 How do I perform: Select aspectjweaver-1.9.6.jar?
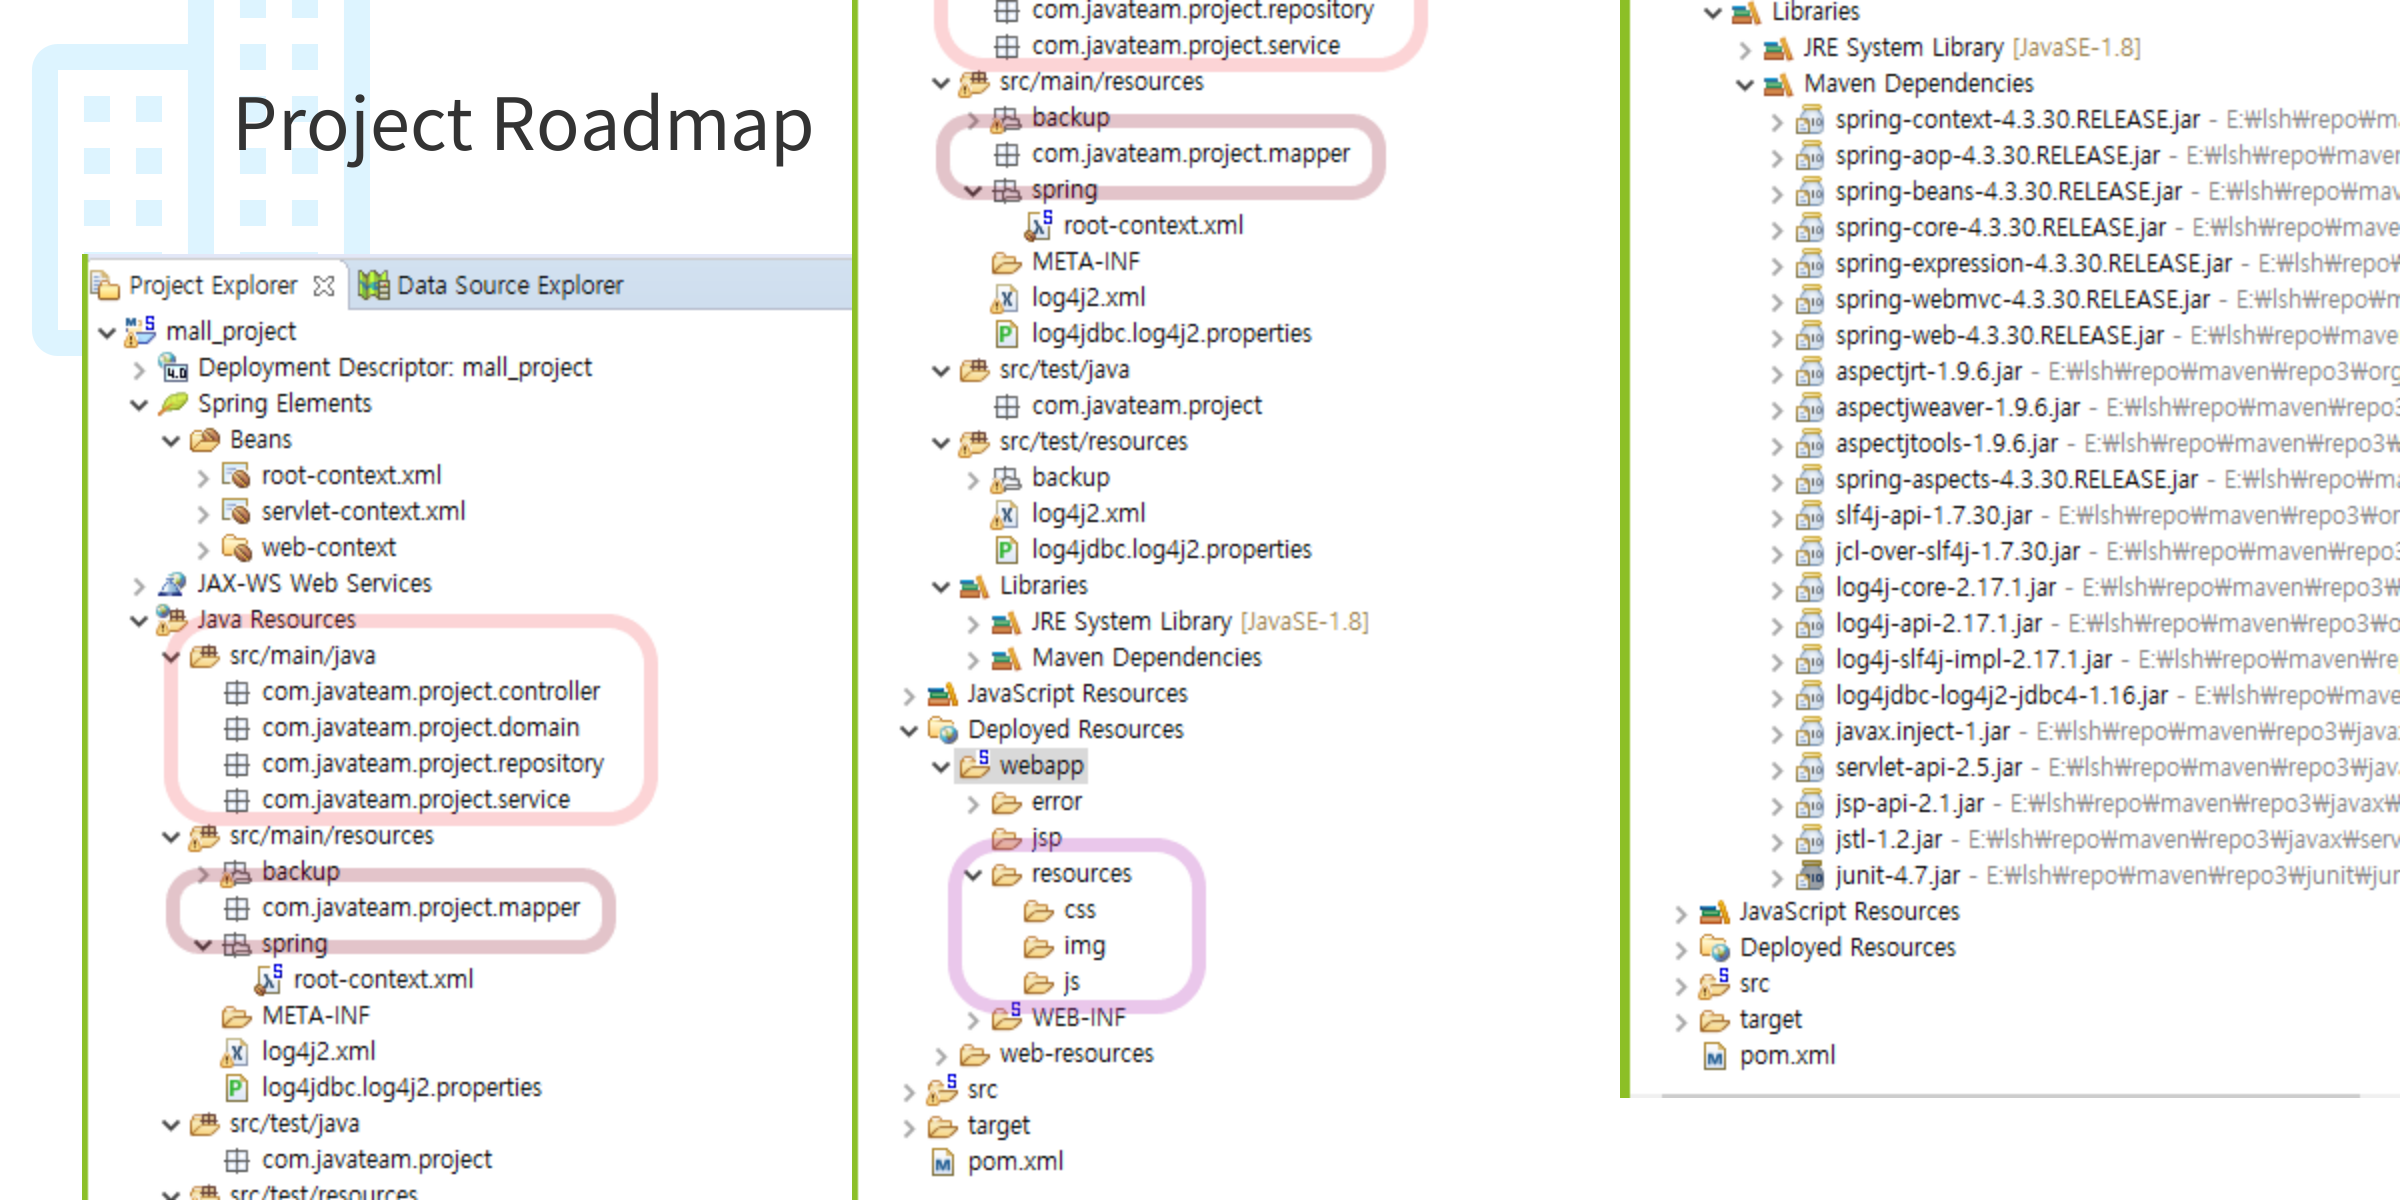[x=1957, y=407]
